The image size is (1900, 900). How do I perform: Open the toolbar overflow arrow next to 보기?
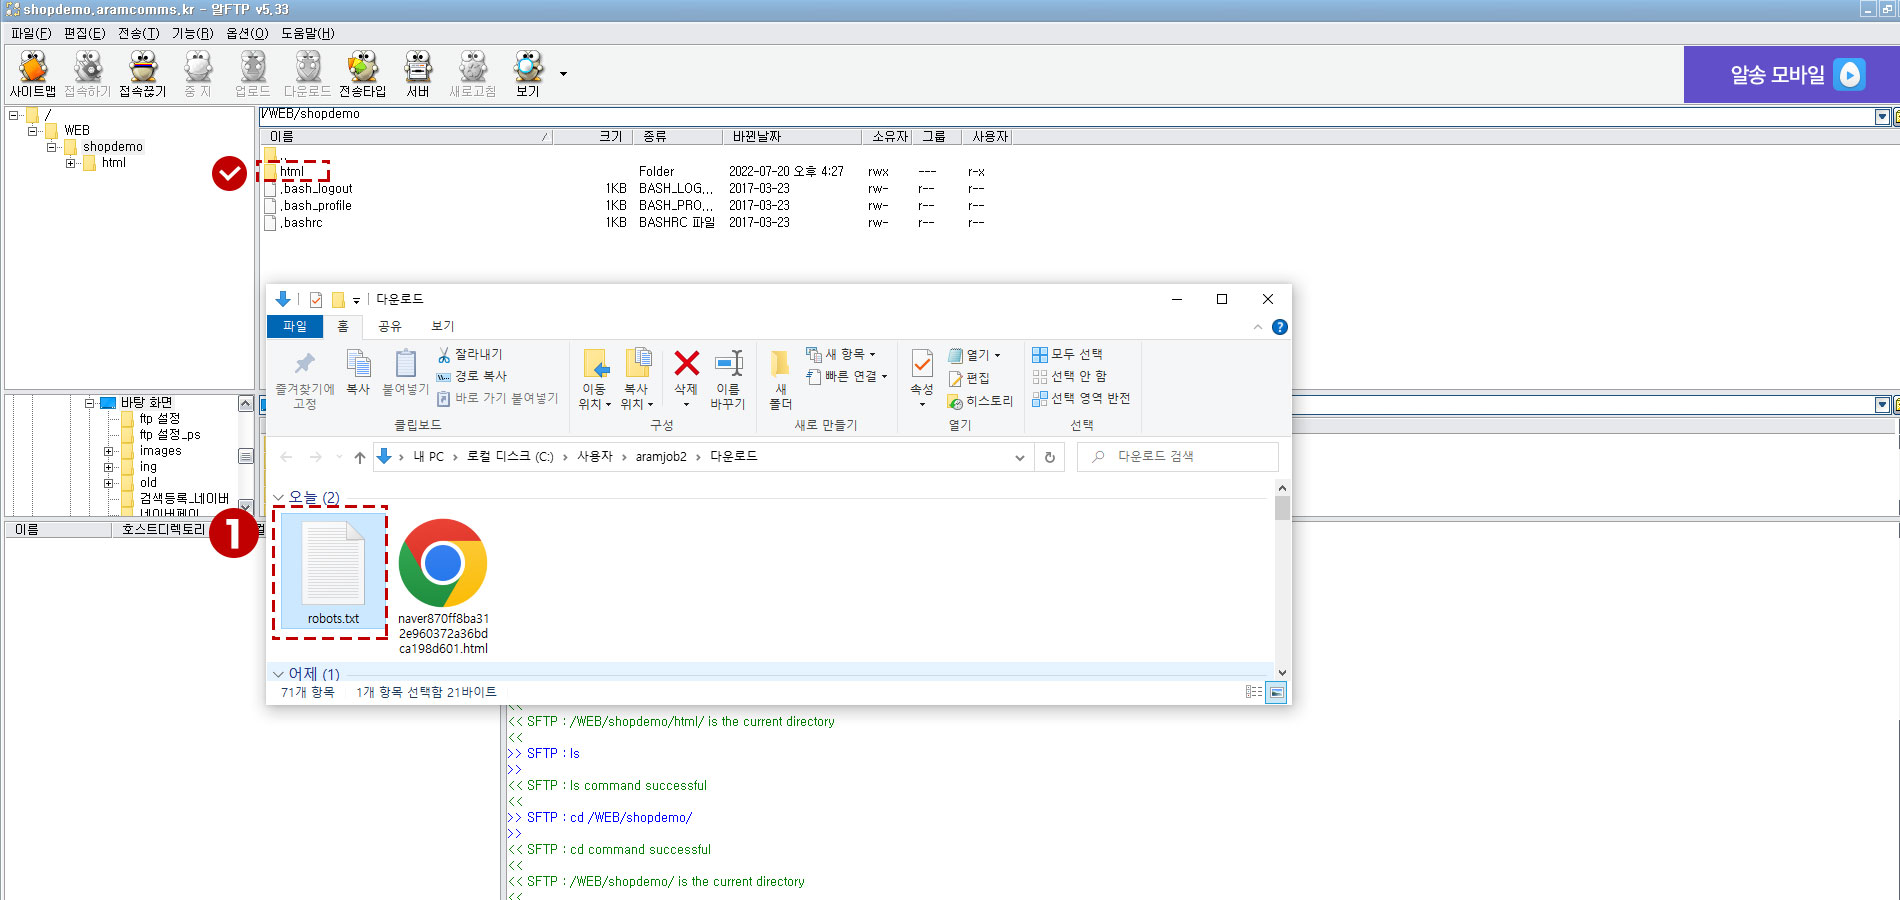pyautogui.click(x=563, y=74)
